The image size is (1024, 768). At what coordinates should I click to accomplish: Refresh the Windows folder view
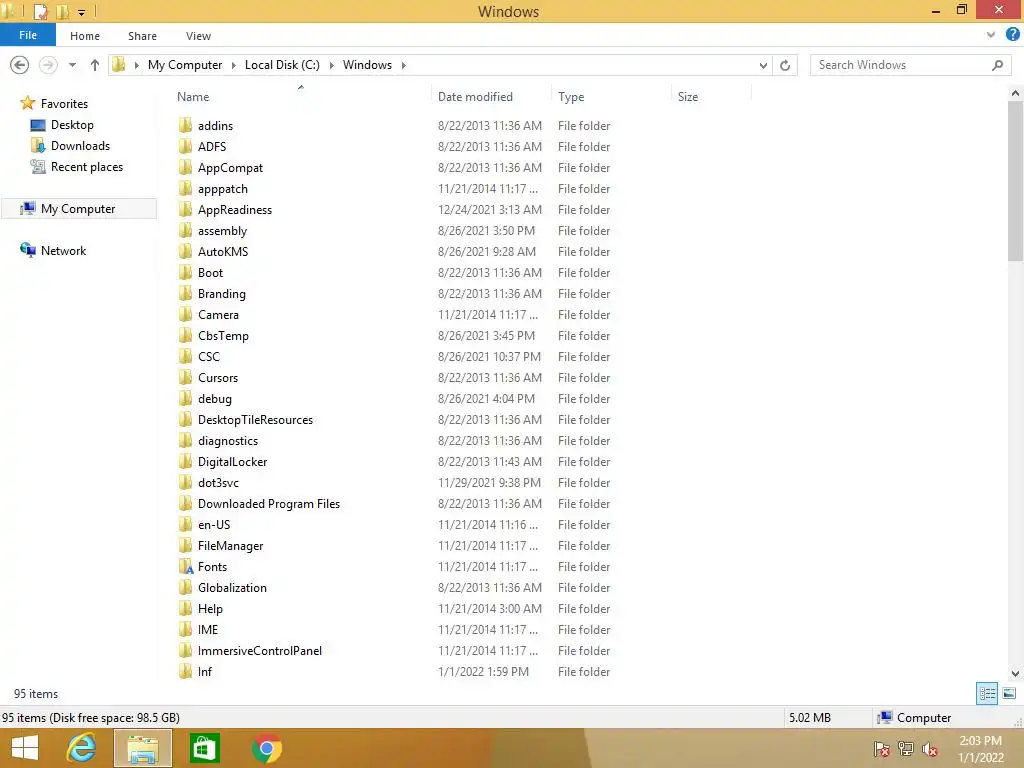tap(785, 65)
